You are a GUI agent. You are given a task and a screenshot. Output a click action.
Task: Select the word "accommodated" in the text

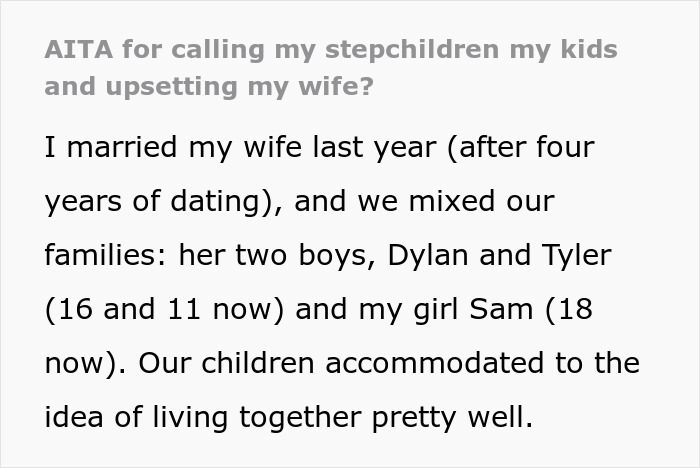pyautogui.click(x=435, y=363)
